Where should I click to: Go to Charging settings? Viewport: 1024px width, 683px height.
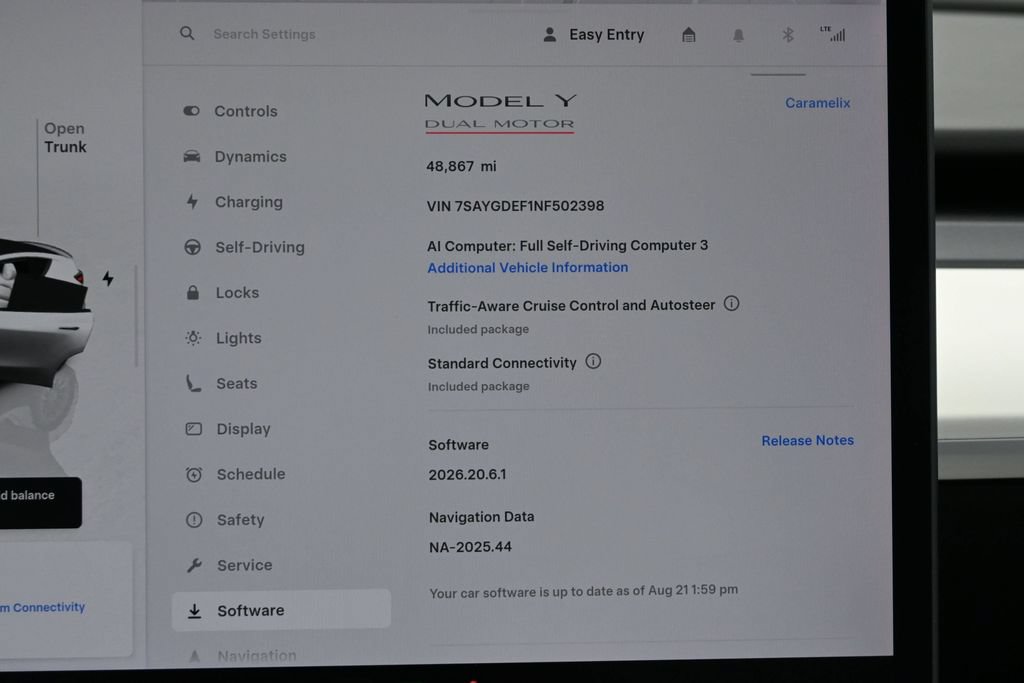[234, 202]
